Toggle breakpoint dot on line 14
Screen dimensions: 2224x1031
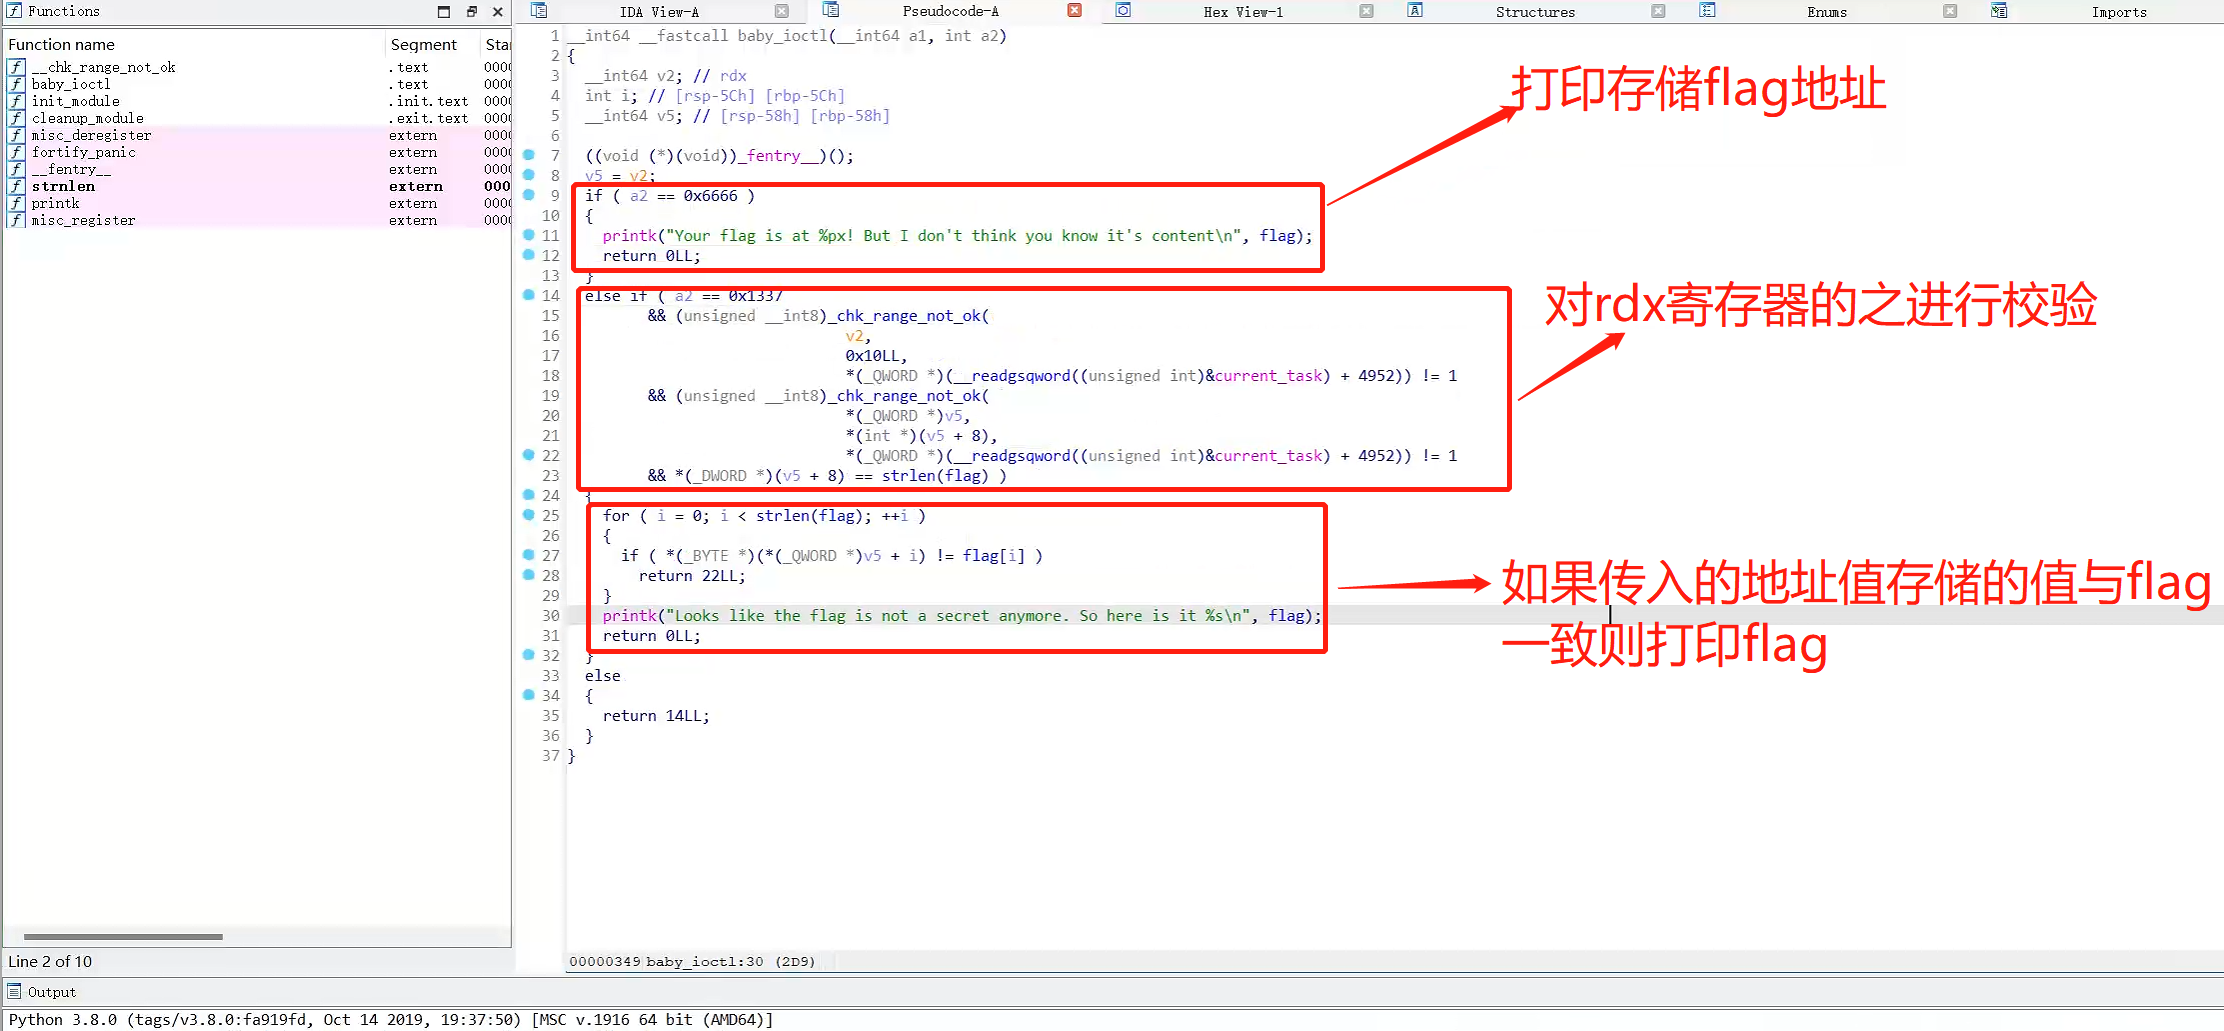[529, 295]
